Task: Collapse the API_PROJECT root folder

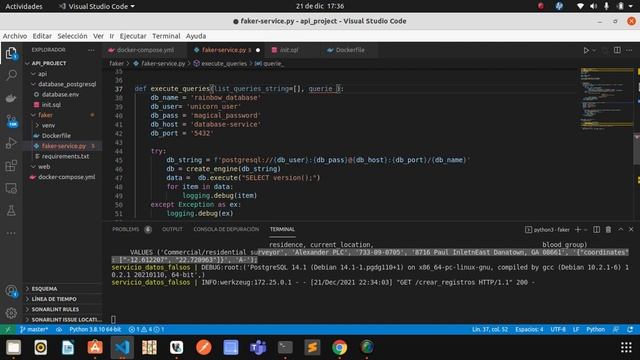Action: point(49,63)
